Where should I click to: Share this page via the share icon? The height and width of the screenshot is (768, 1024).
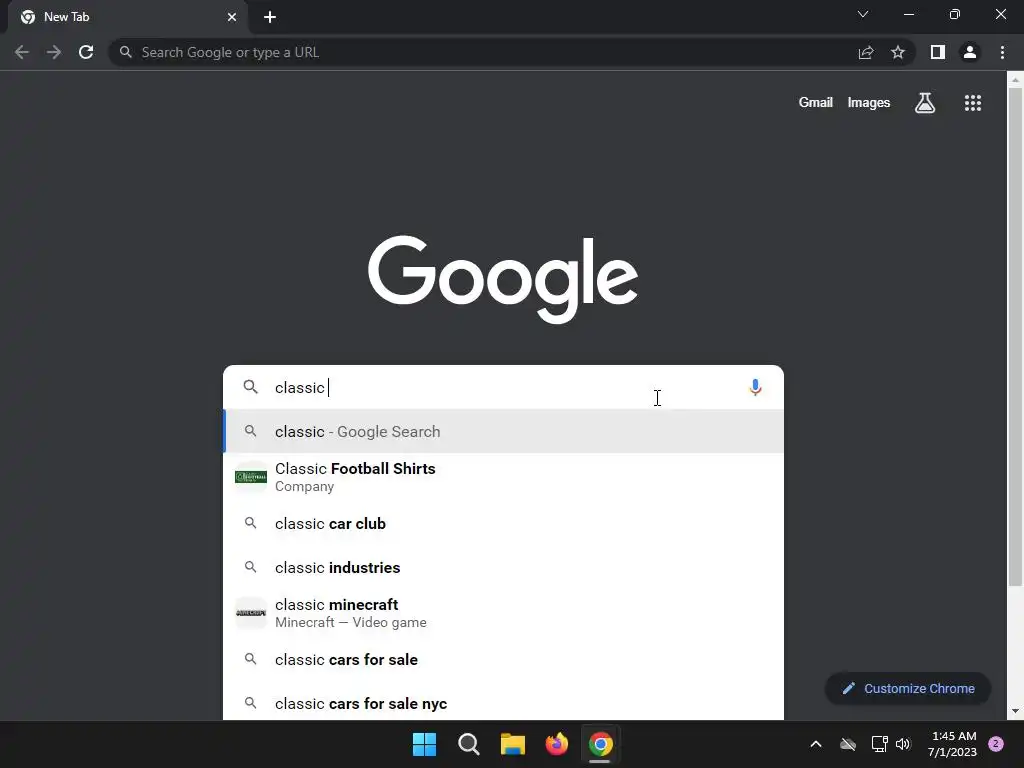tap(866, 52)
